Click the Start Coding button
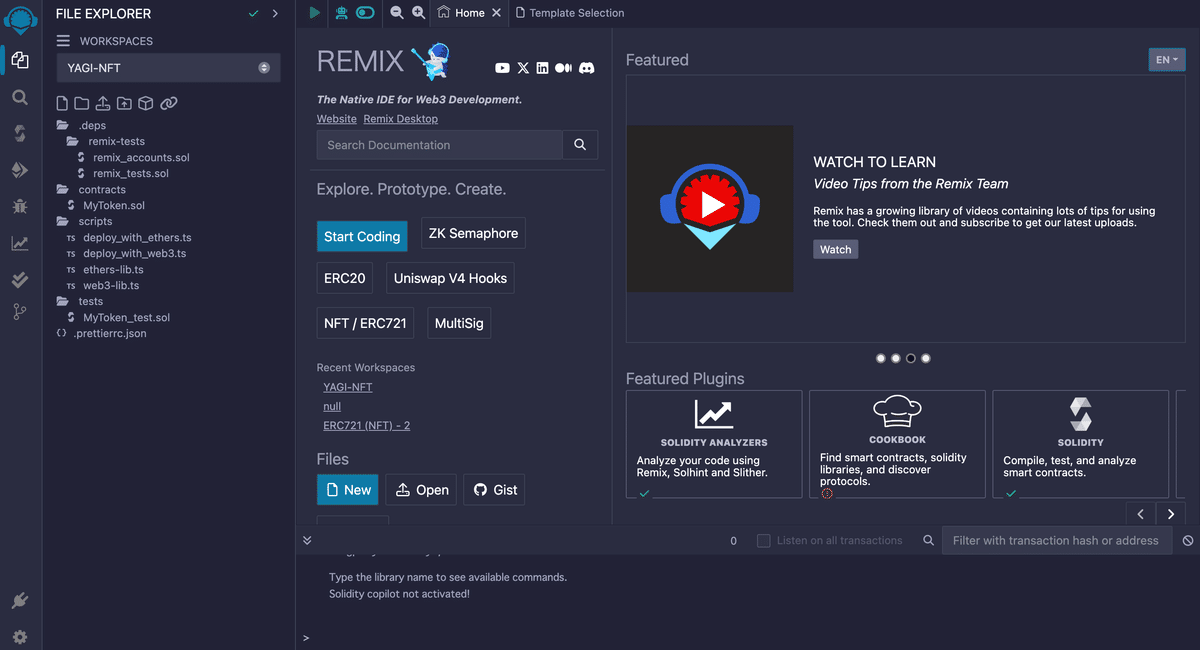 pyautogui.click(x=362, y=237)
